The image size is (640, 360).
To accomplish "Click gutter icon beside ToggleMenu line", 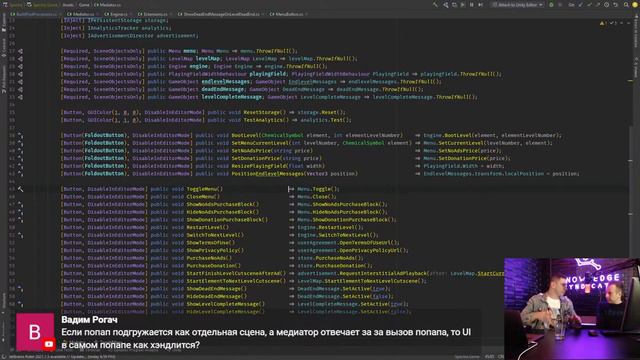I will [x=20, y=189].
